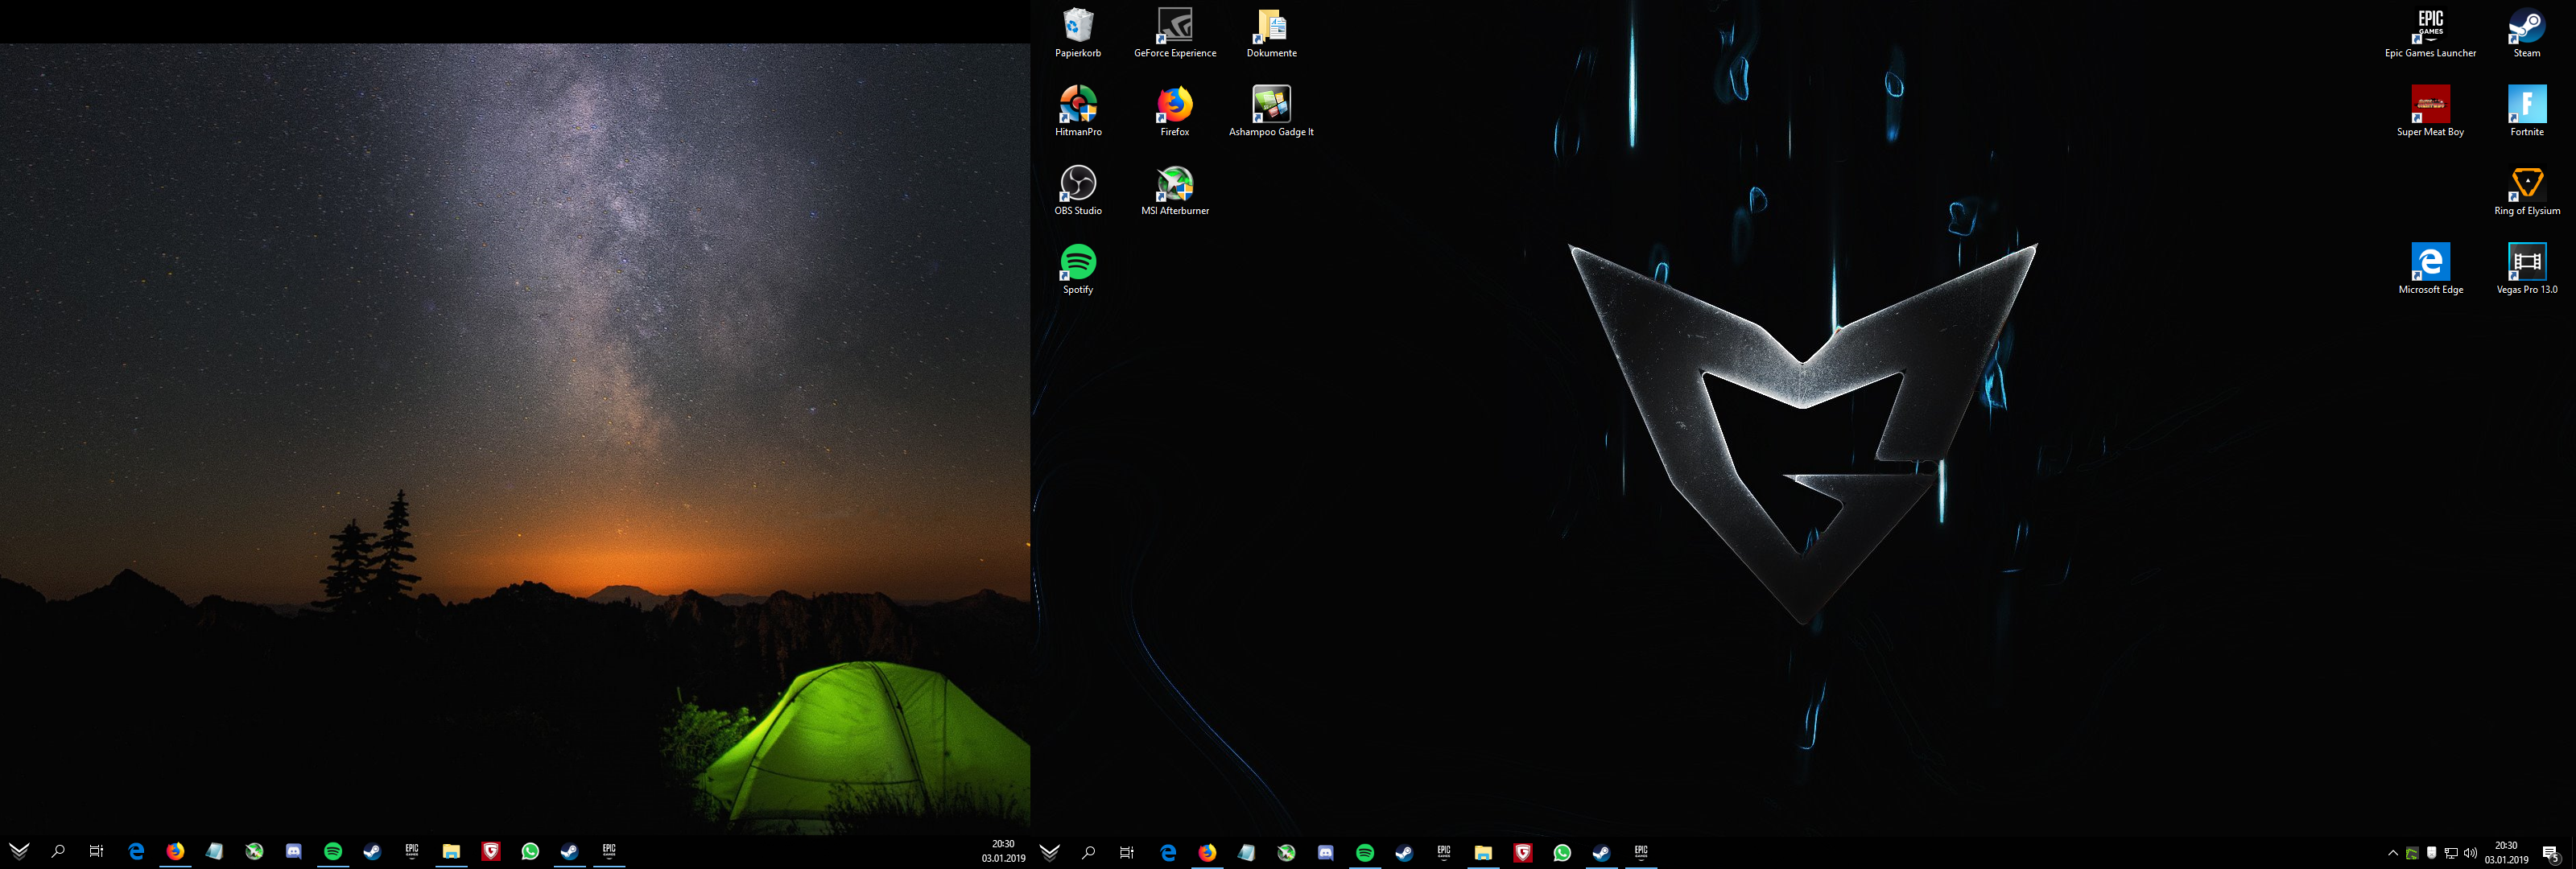Select the Ring of Elysium desktop icon

point(2526,185)
